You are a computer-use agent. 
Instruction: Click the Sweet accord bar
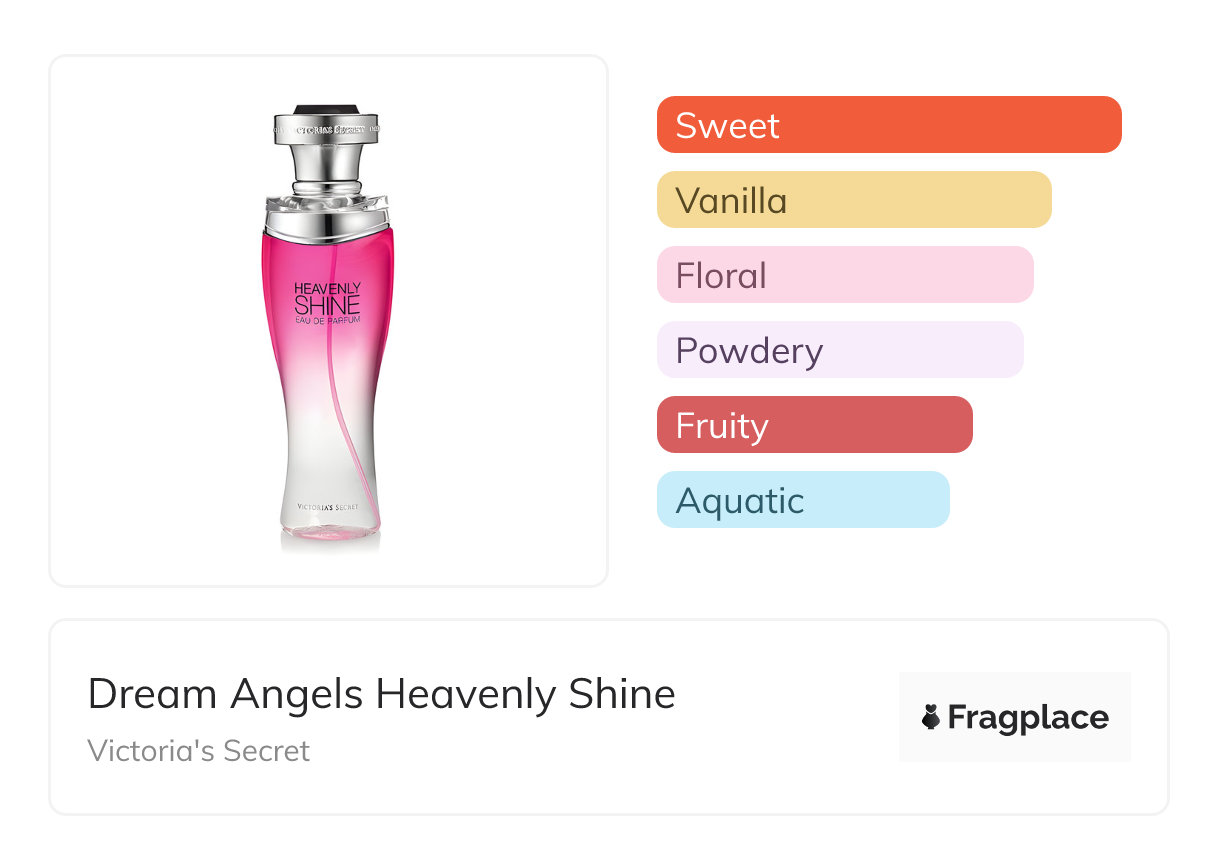click(888, 125)
